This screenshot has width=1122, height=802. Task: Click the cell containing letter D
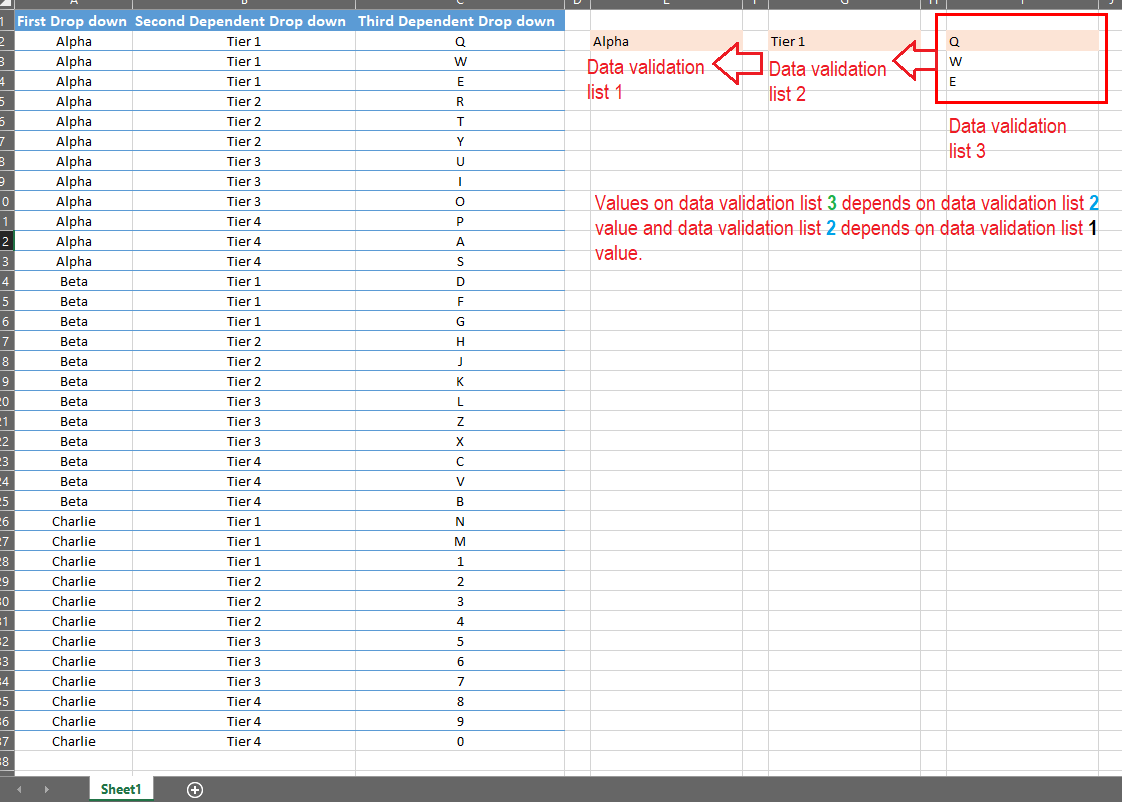tap(460, 282)
